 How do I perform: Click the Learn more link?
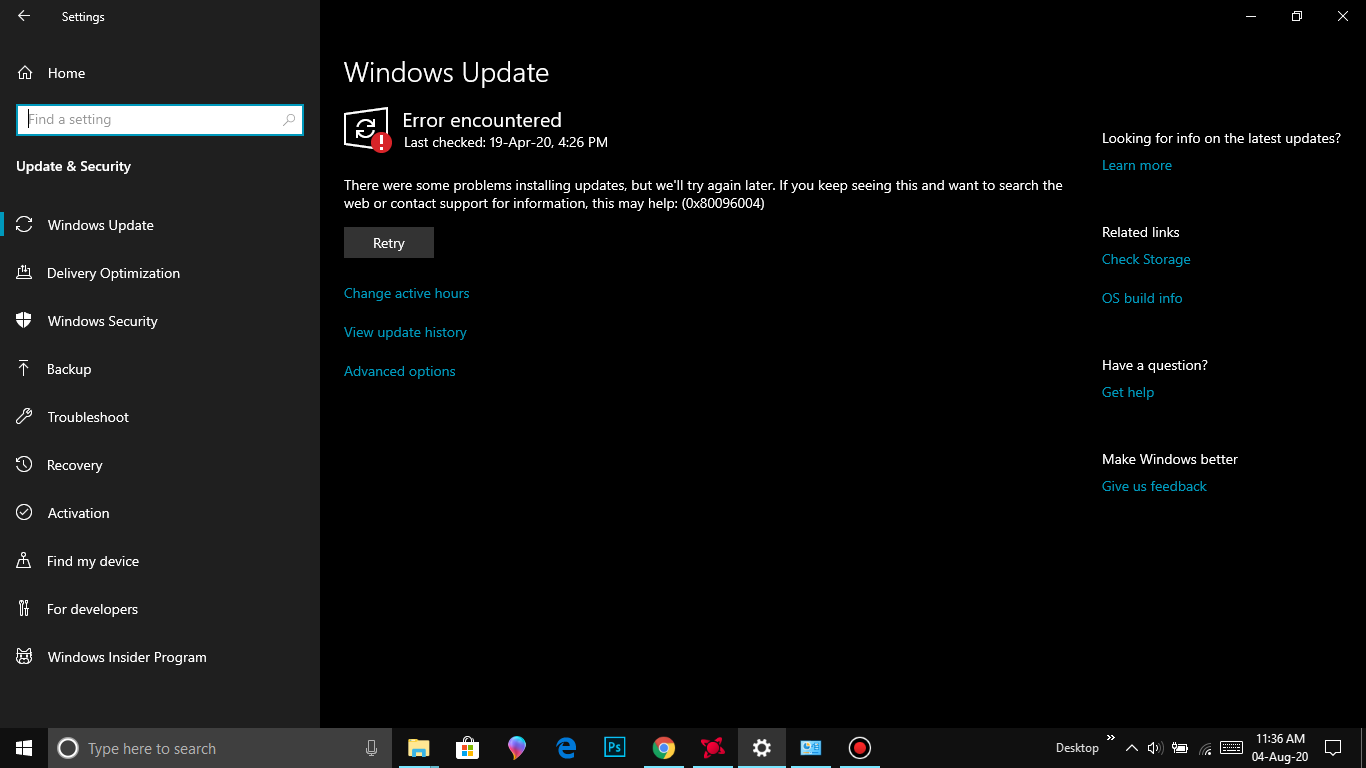pos(1137,165)
